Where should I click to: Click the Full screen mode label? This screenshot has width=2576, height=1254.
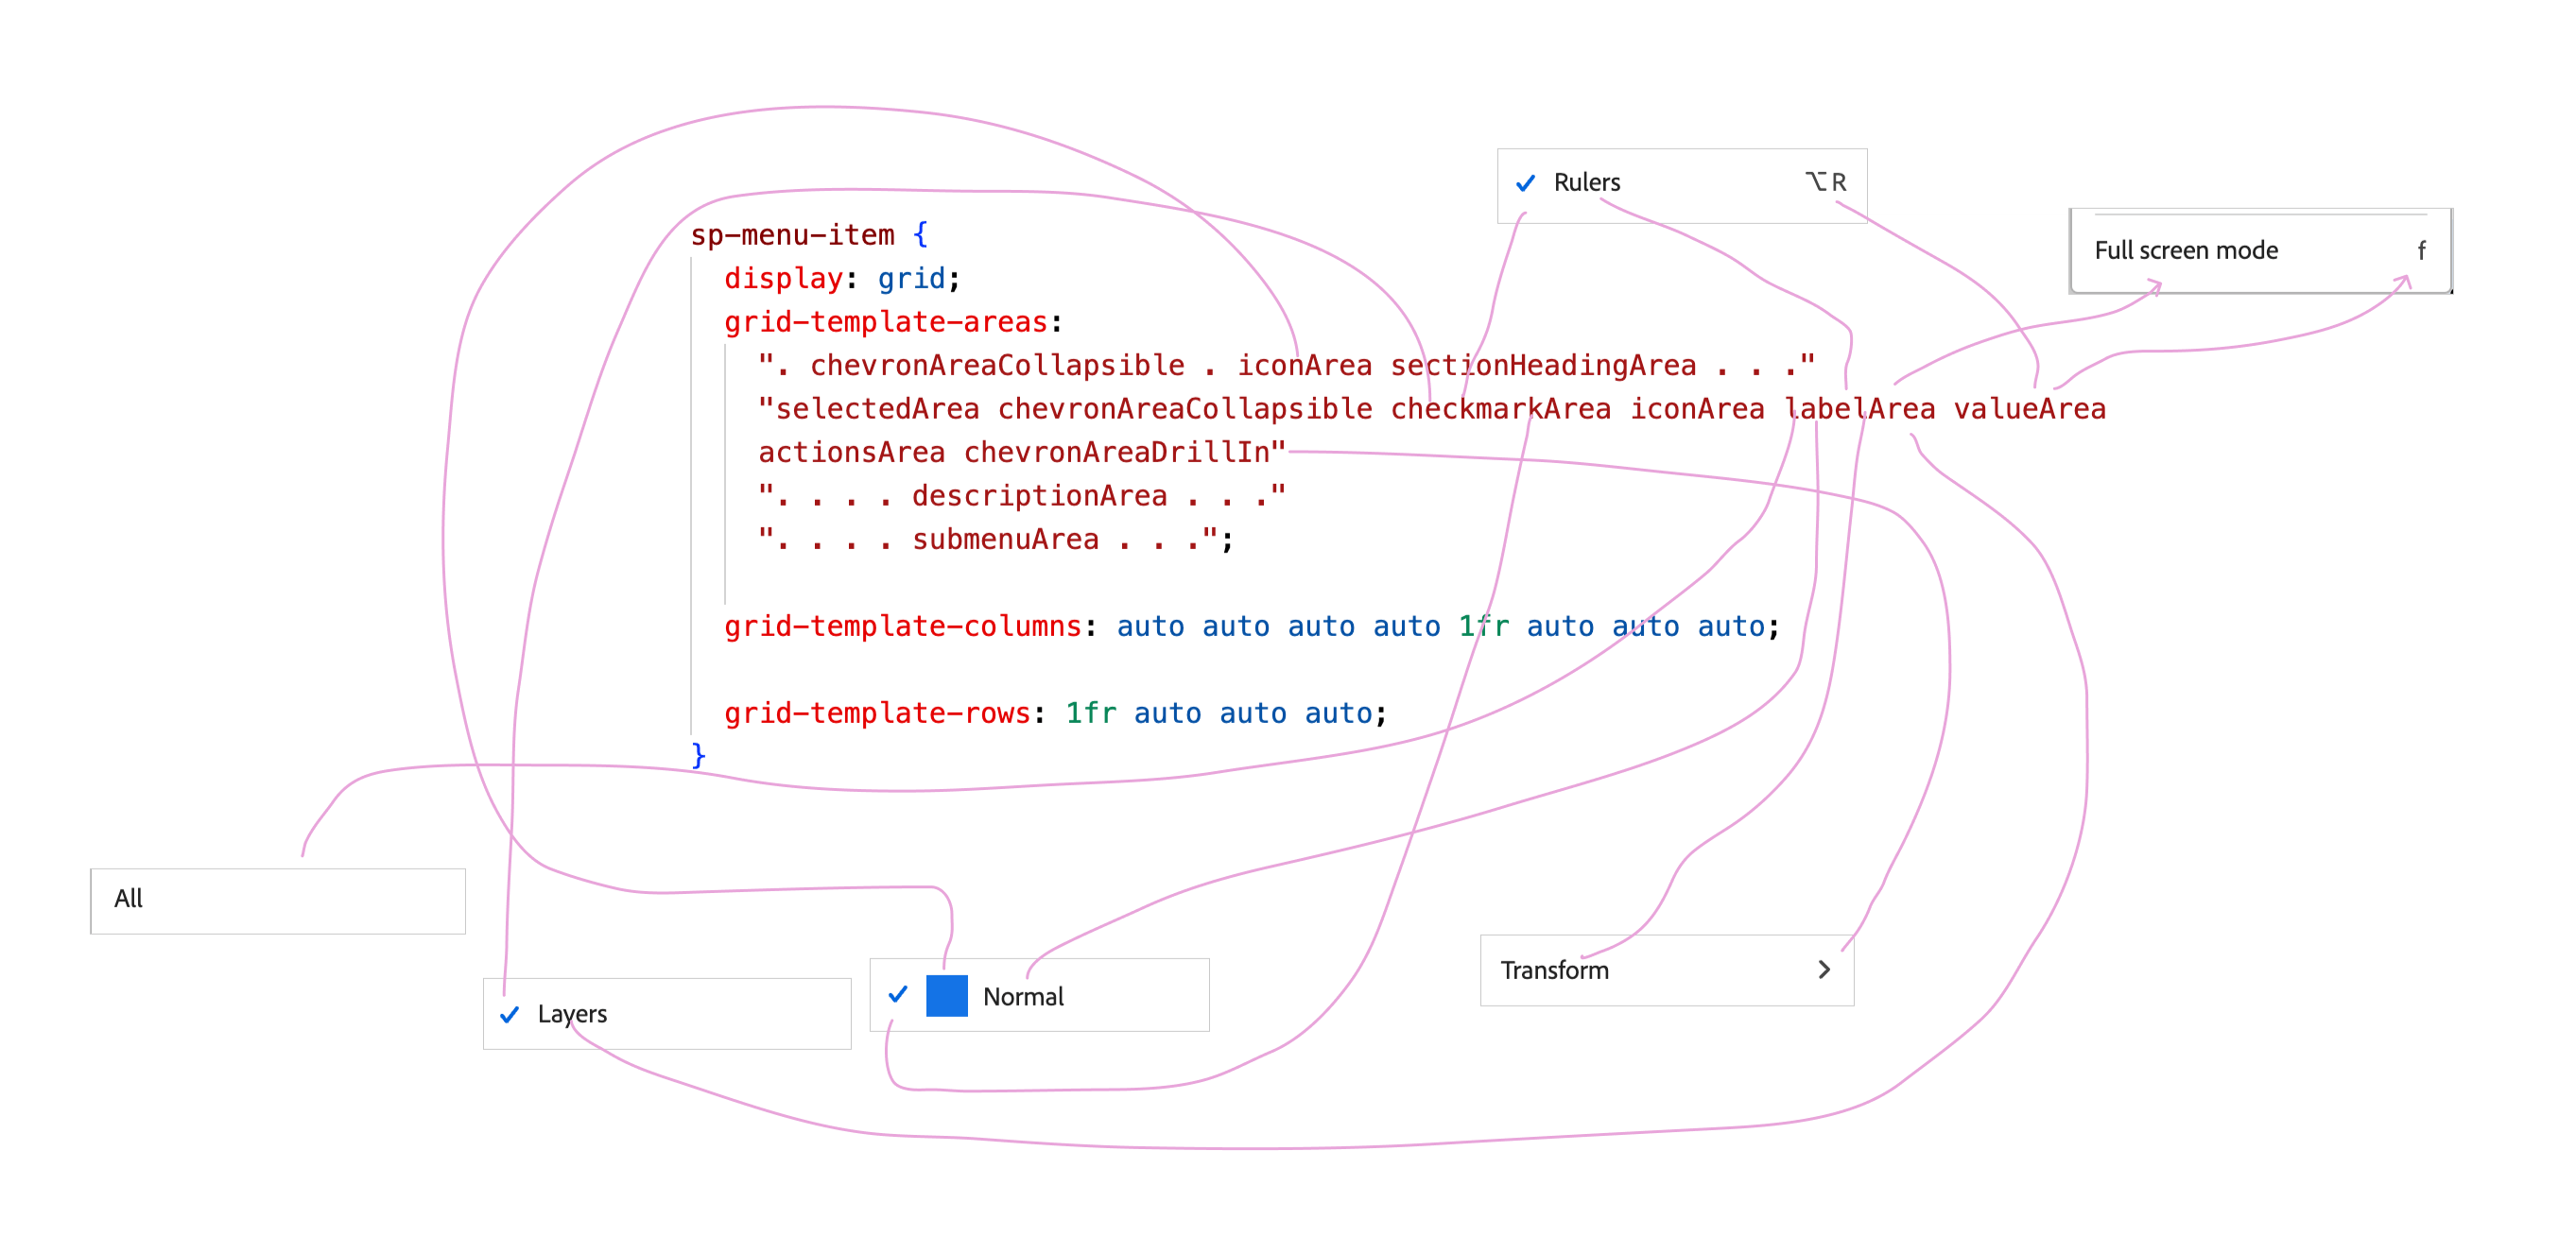click(2186, 250)
